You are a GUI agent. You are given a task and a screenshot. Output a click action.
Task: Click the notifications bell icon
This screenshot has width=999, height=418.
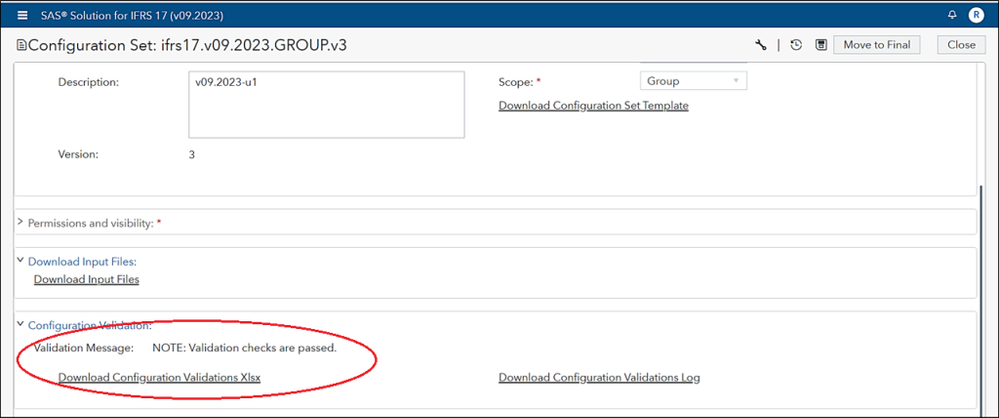[x=950, y=15]
